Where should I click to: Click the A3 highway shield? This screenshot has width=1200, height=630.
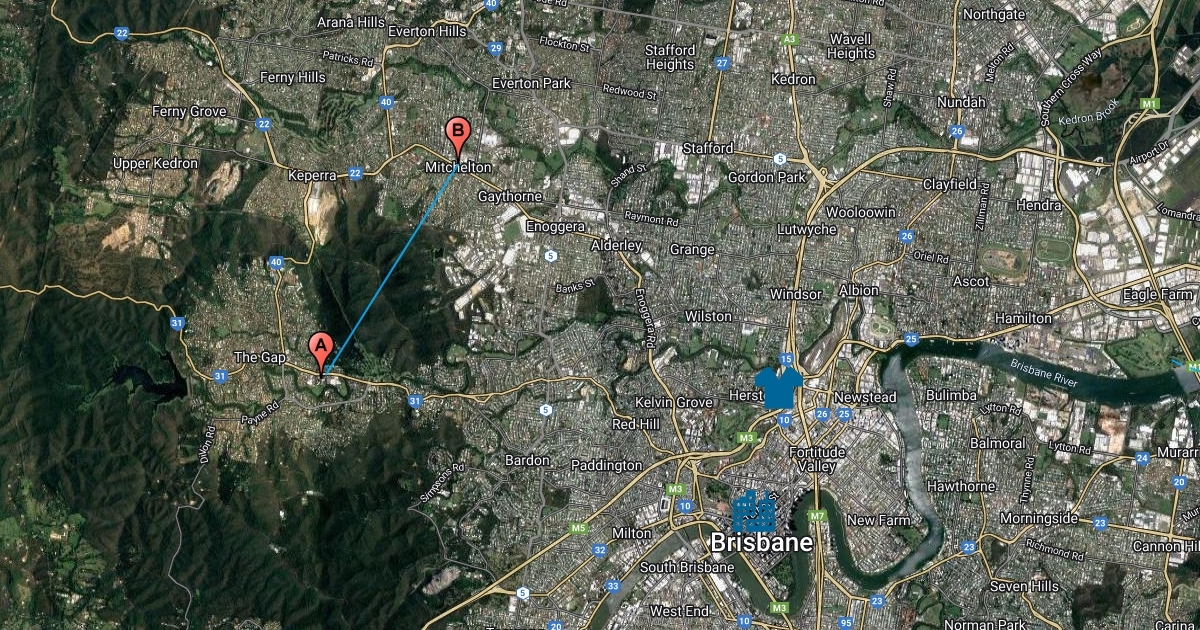(791, 39)
